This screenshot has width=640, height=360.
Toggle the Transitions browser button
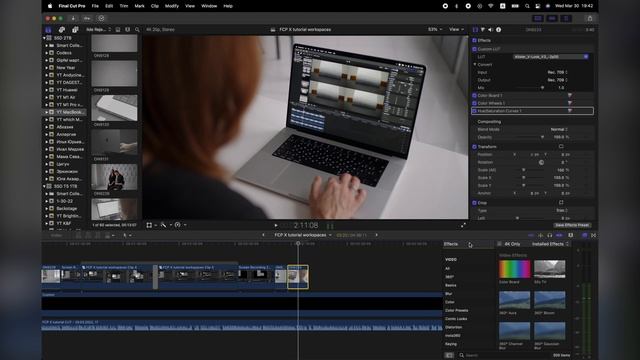[x=593, y=236]
